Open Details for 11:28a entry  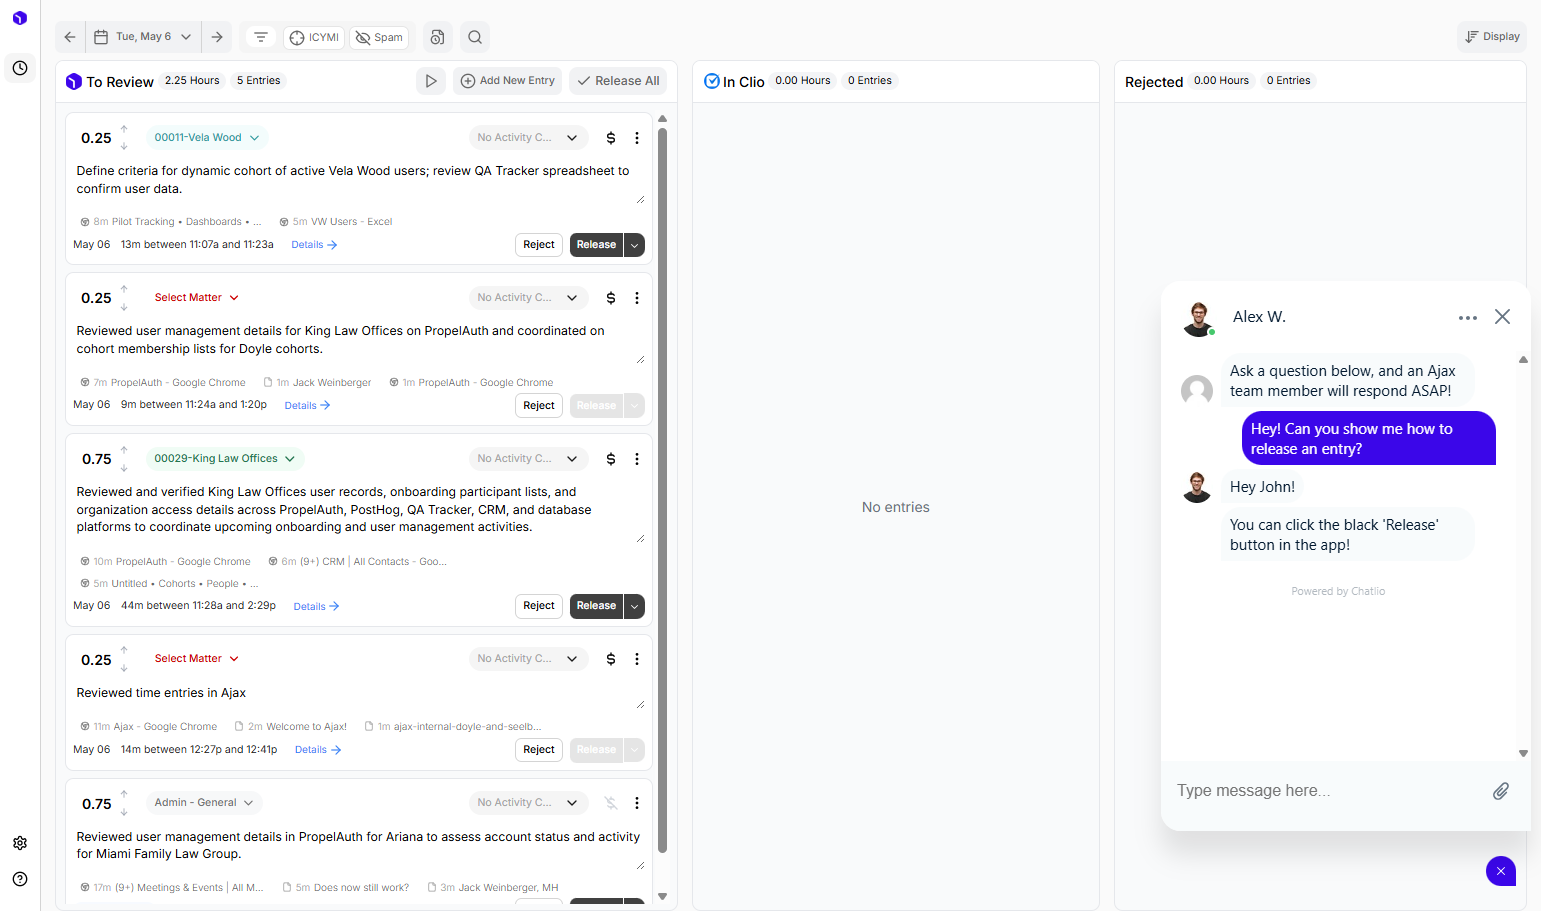point(316,607)
